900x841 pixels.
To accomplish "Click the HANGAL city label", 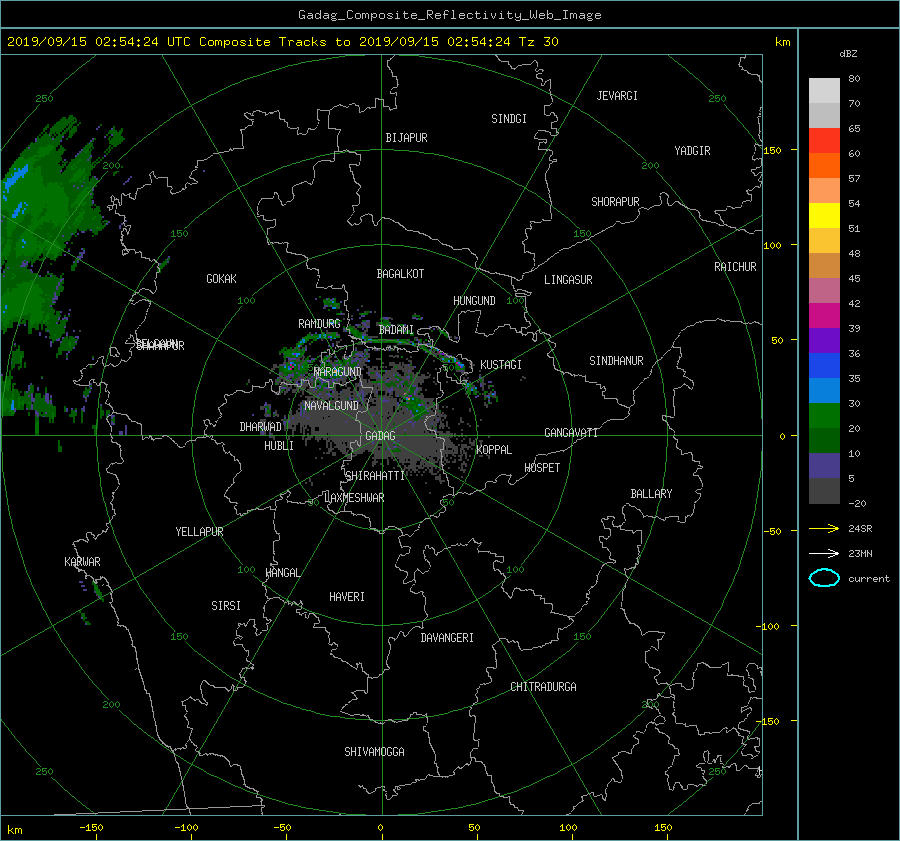I will point(282,573).
